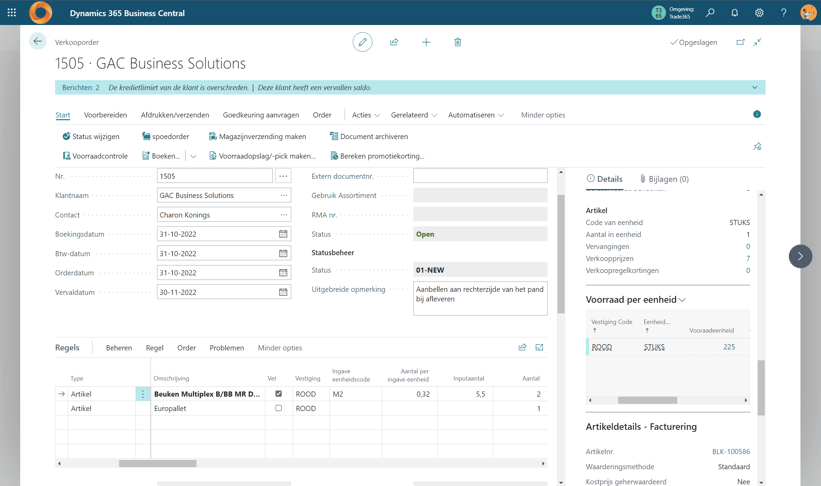
Task: Open the notifications bell
Action: 735,13
